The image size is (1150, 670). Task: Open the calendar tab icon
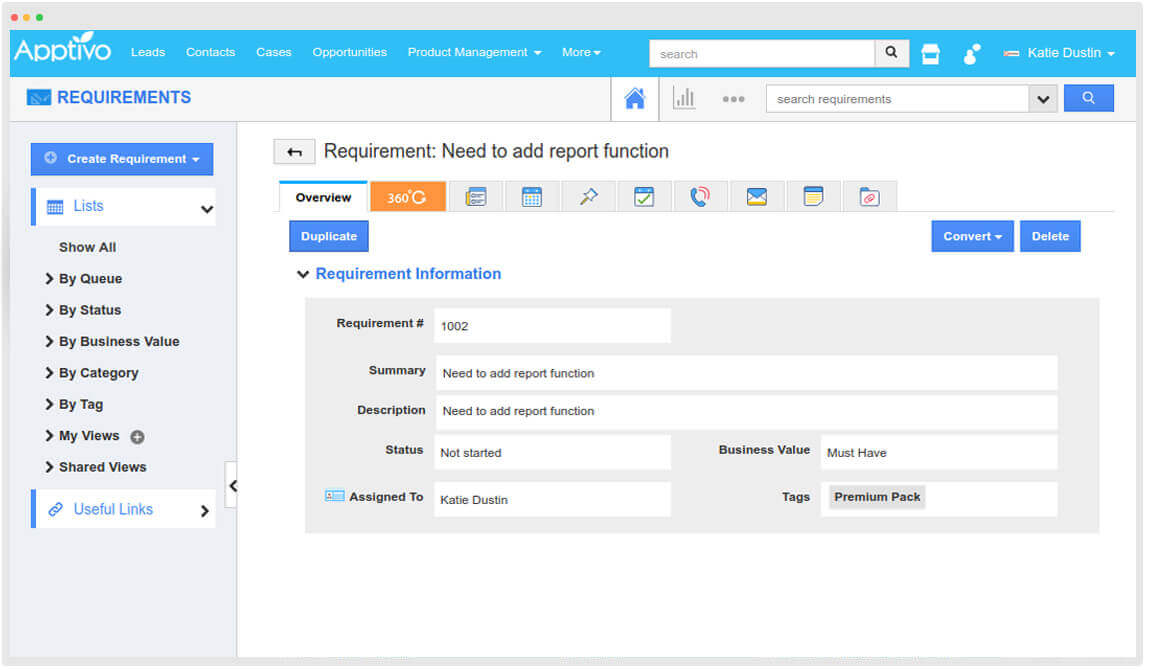pyautogui.click(x=532, y=197)
